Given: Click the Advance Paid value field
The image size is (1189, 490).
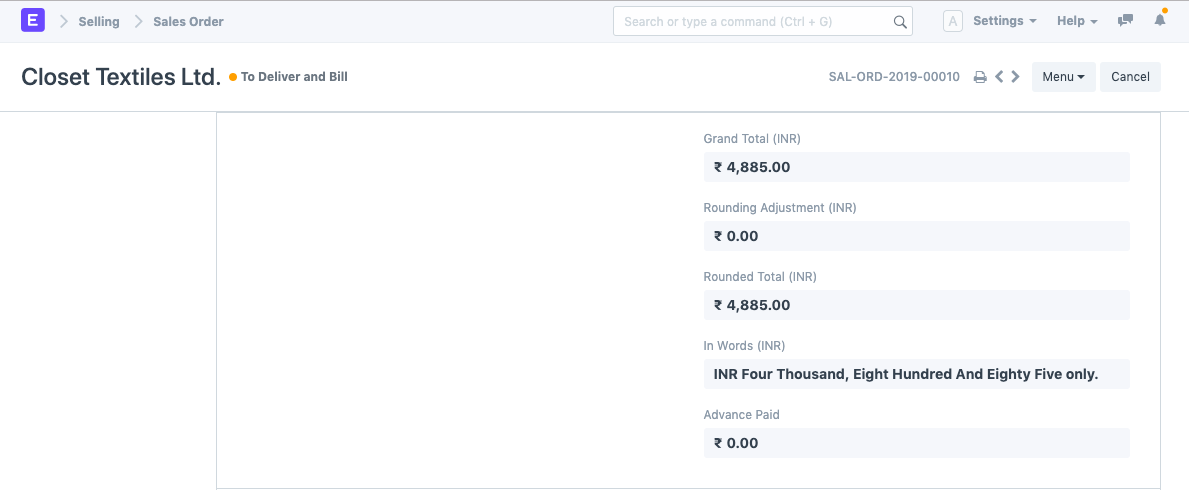Looking at the screenshot, I should [x=916, y=443].
